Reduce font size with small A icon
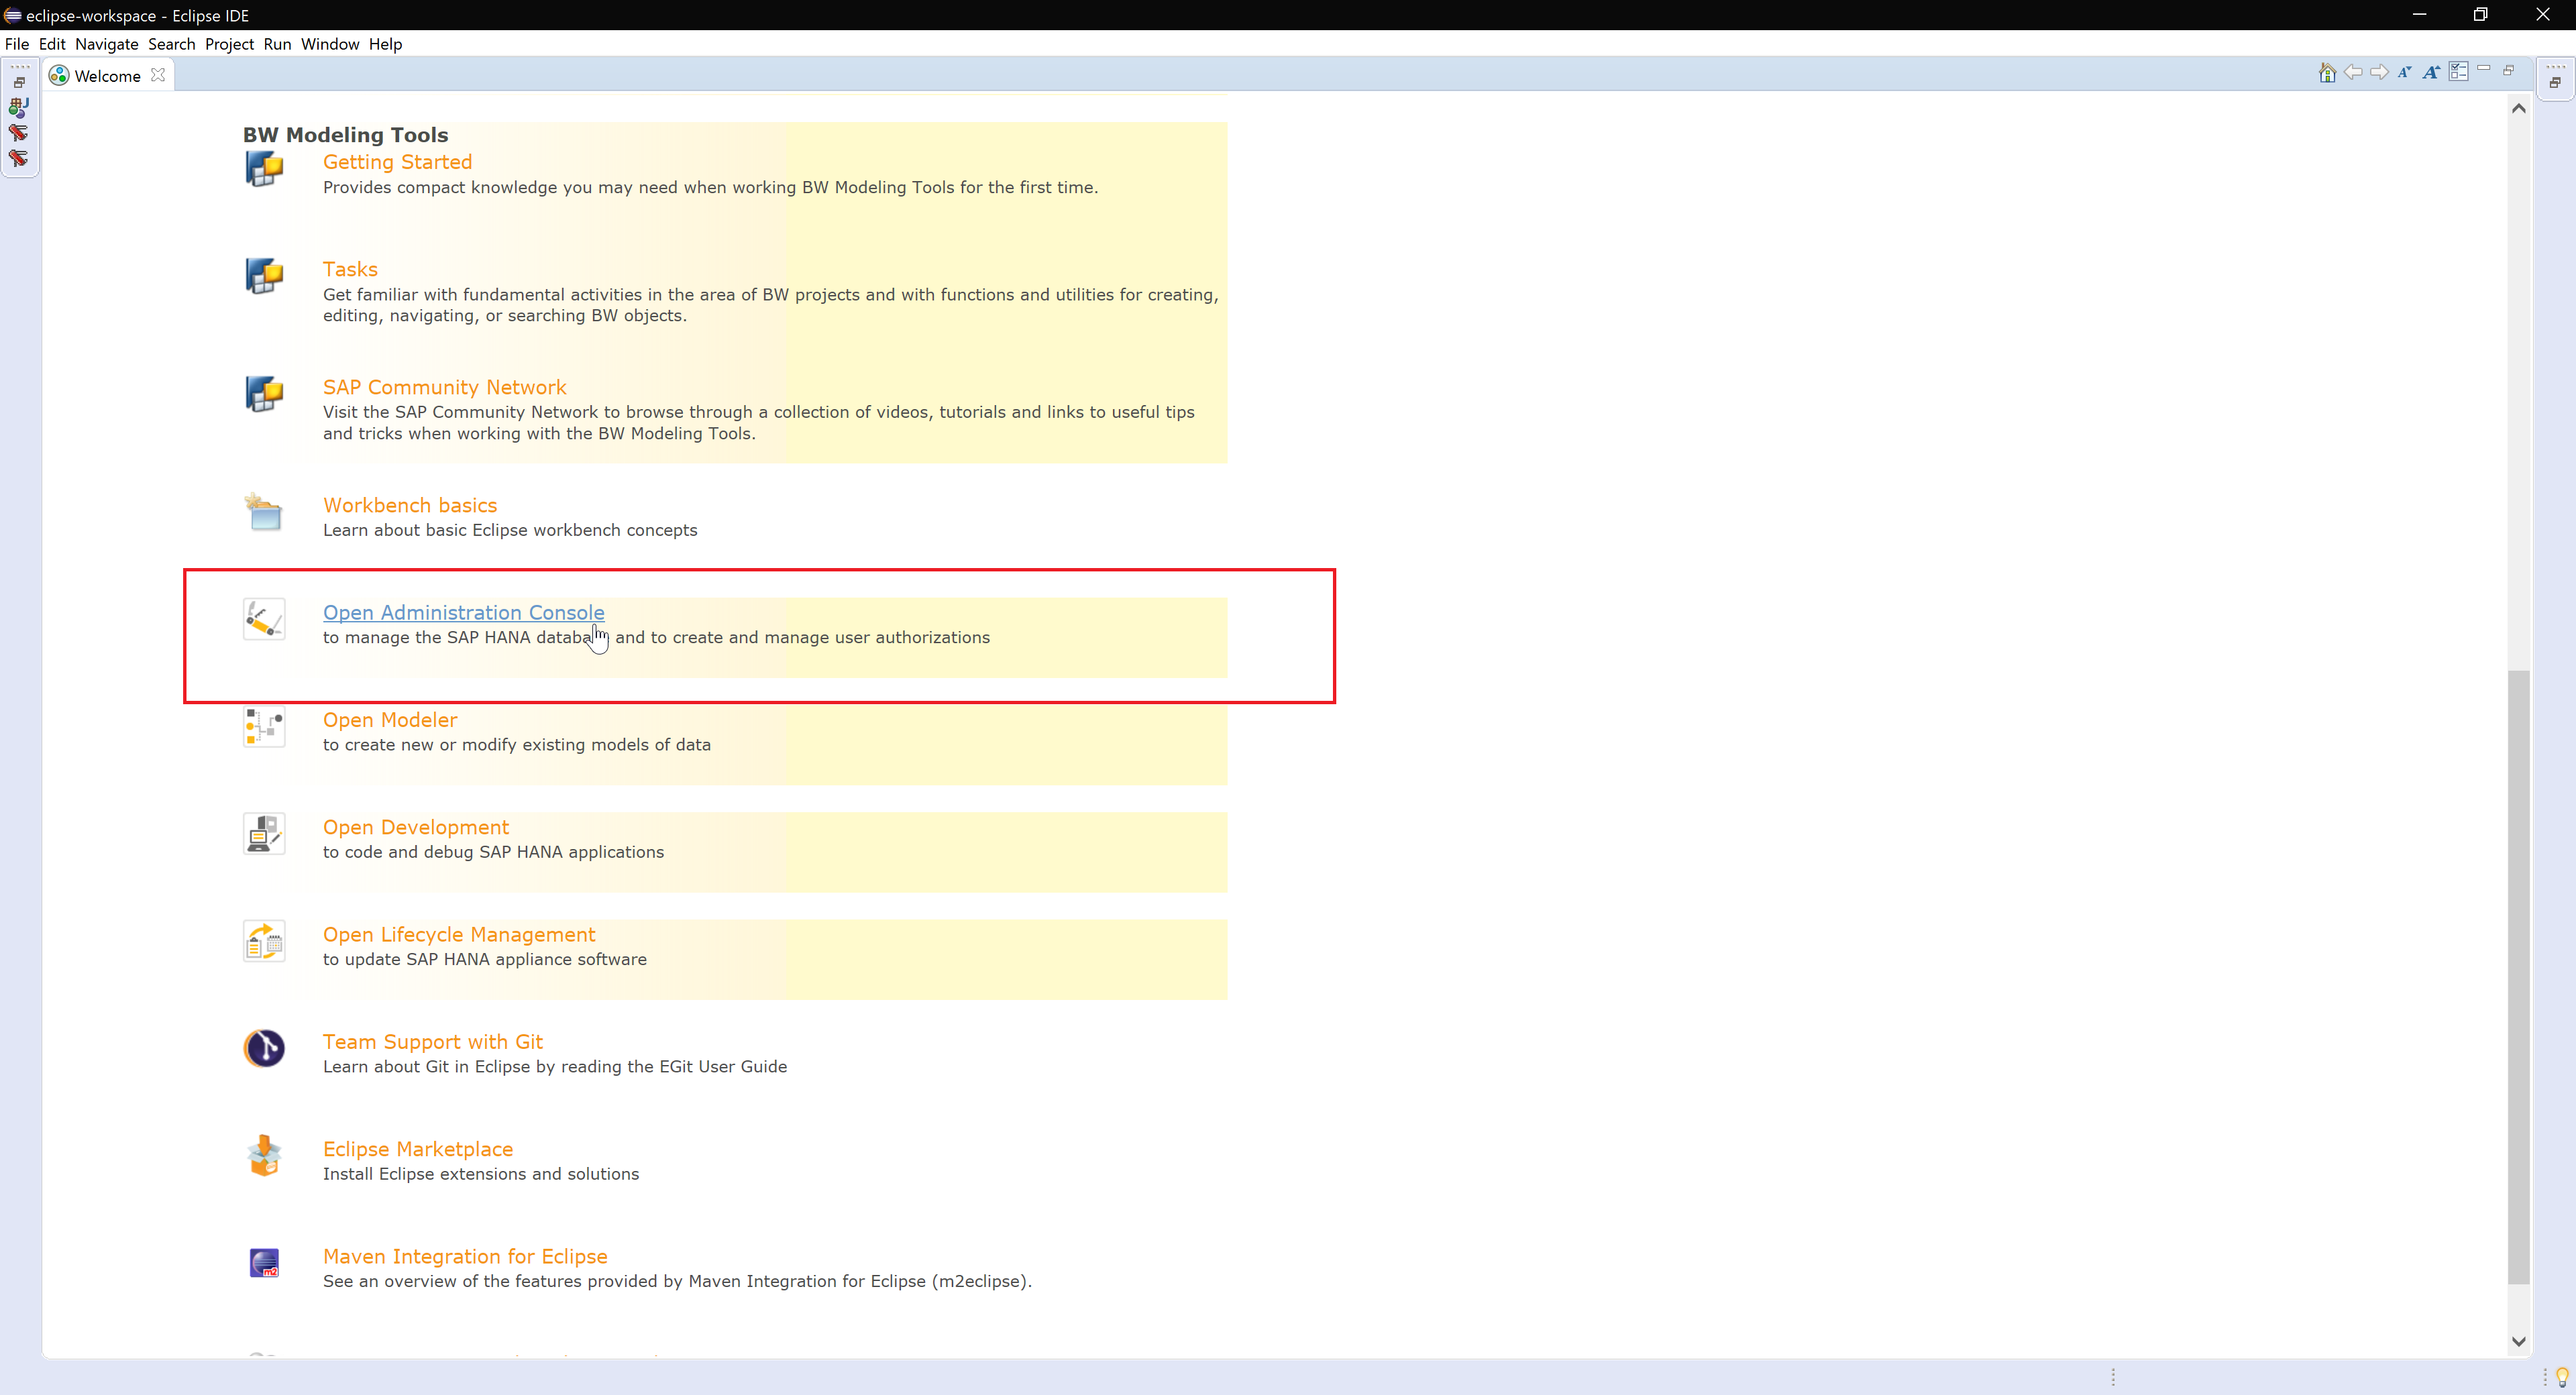Viewport: 2576px width, 1395px height. 2404,72
